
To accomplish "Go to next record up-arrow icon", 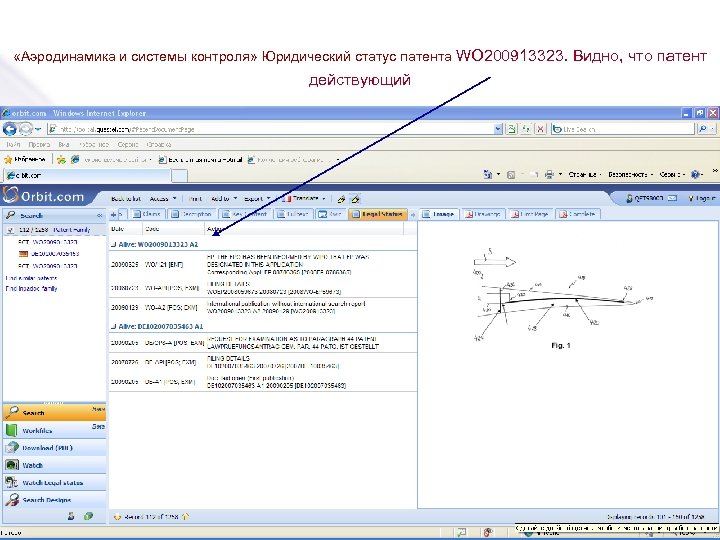I will [x=185, y=517].
